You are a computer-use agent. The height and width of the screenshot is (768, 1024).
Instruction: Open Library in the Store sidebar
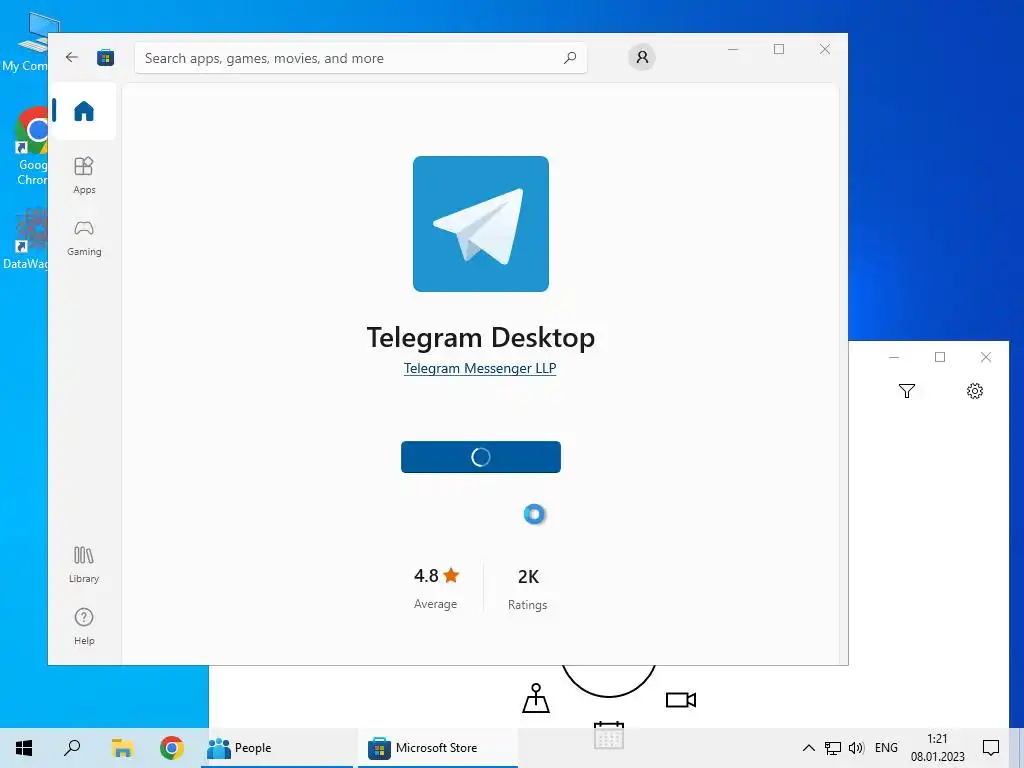click(x=84, y=564)
